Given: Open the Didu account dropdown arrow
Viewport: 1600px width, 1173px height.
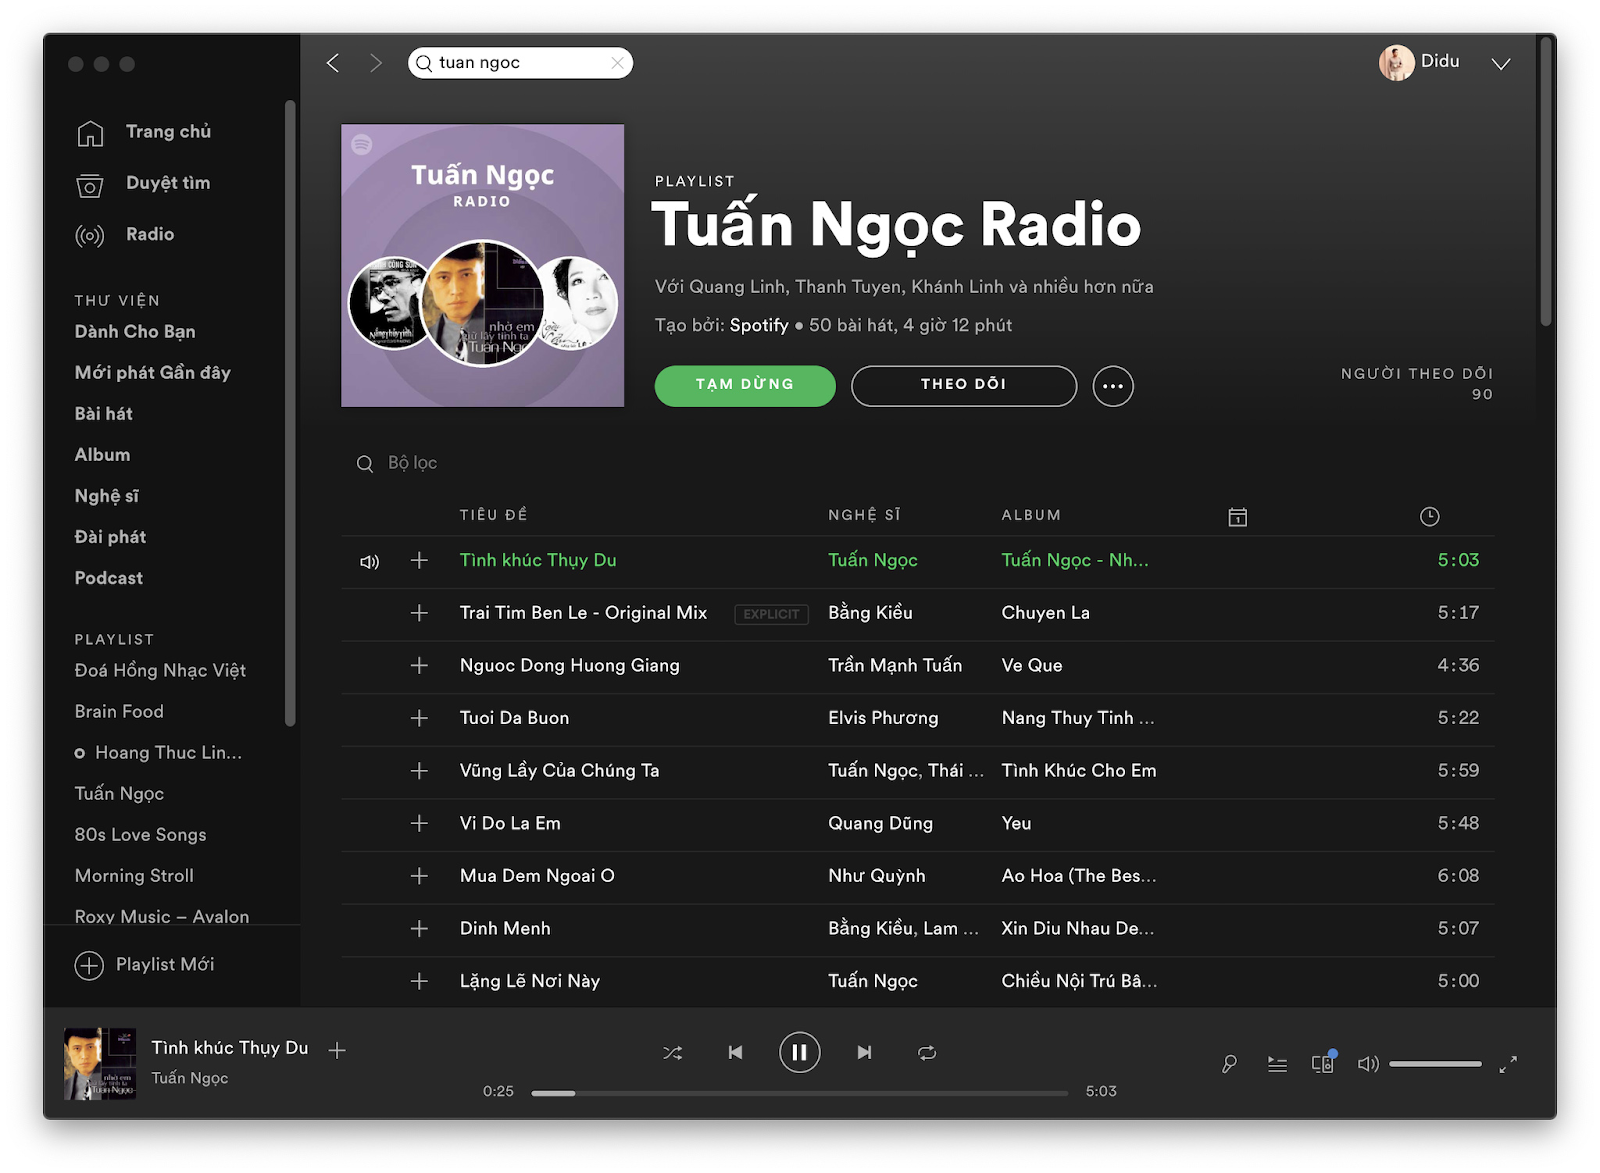Looking at the screenshot, I should coord(1500,63).
